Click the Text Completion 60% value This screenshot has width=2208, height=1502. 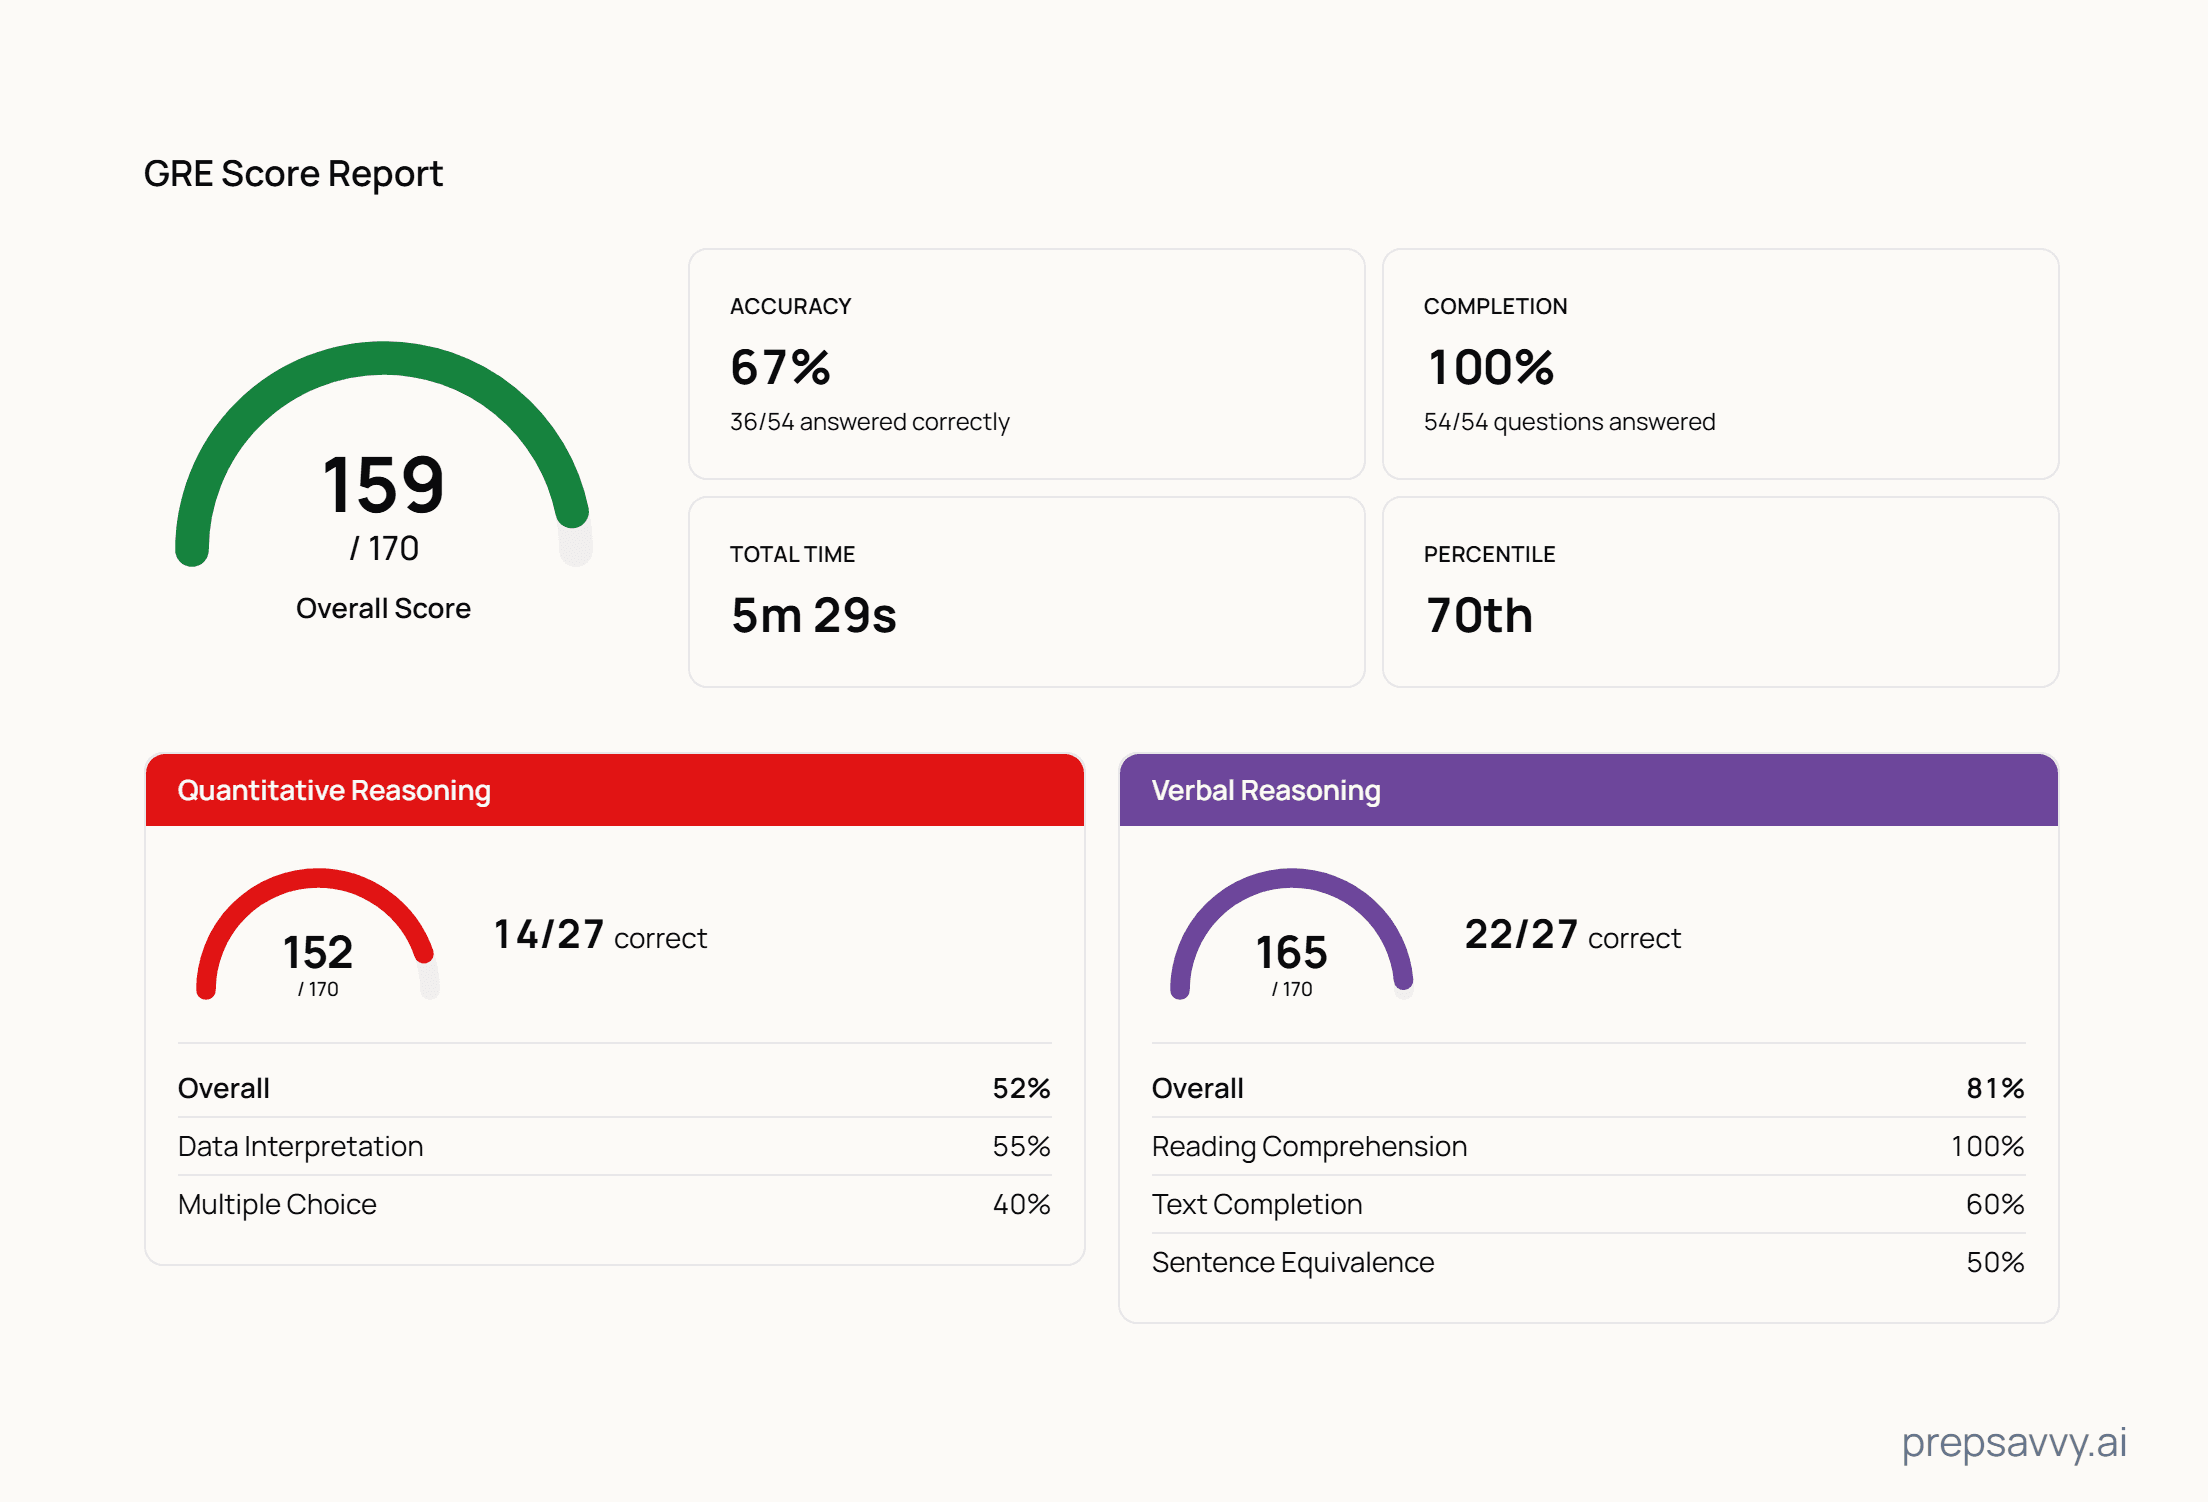pyautogui.click(x=1996, y=1204)
